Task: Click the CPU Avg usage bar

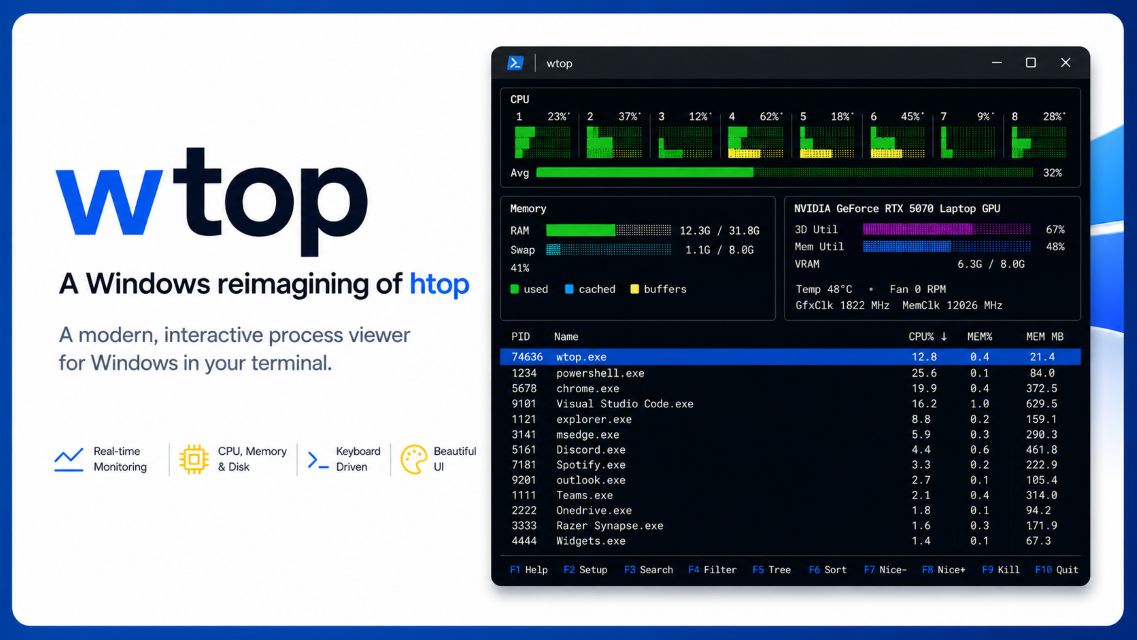Action: click(x=785, y=173)
